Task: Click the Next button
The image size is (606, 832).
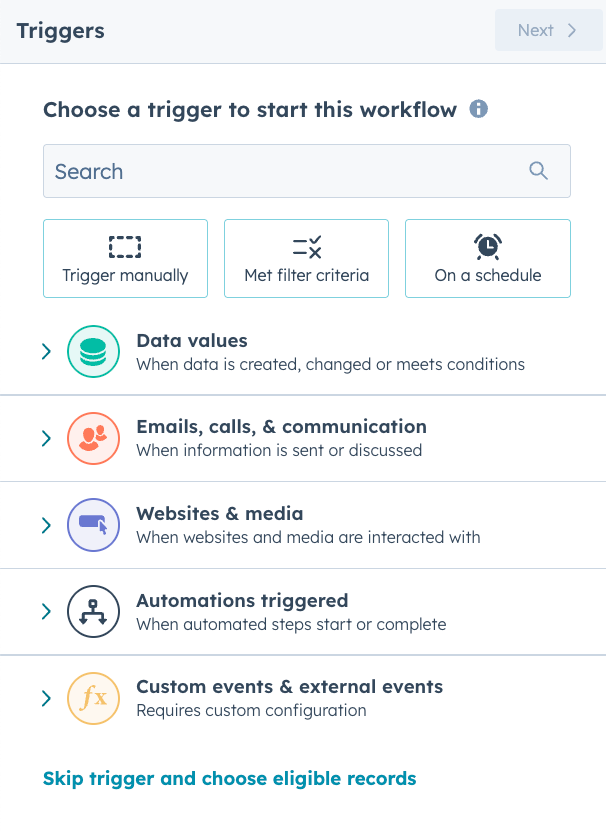Action: click(548, 30)
